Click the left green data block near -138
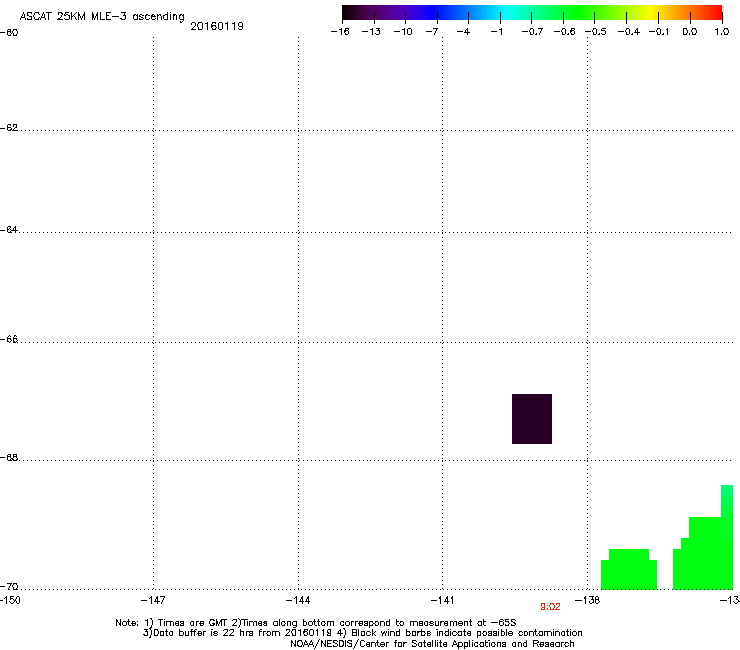 tap(629, 569)
